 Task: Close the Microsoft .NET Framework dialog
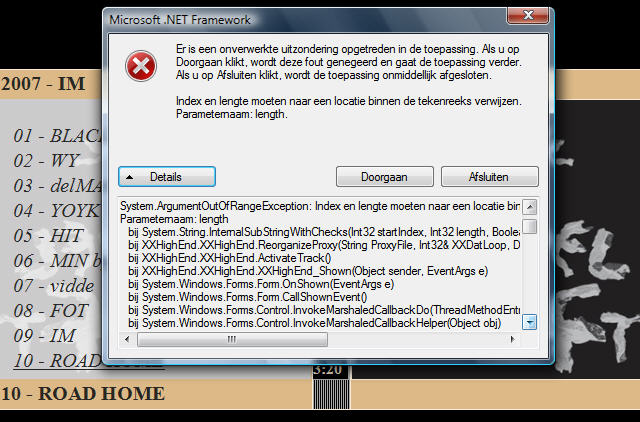[x=528, y=16]
